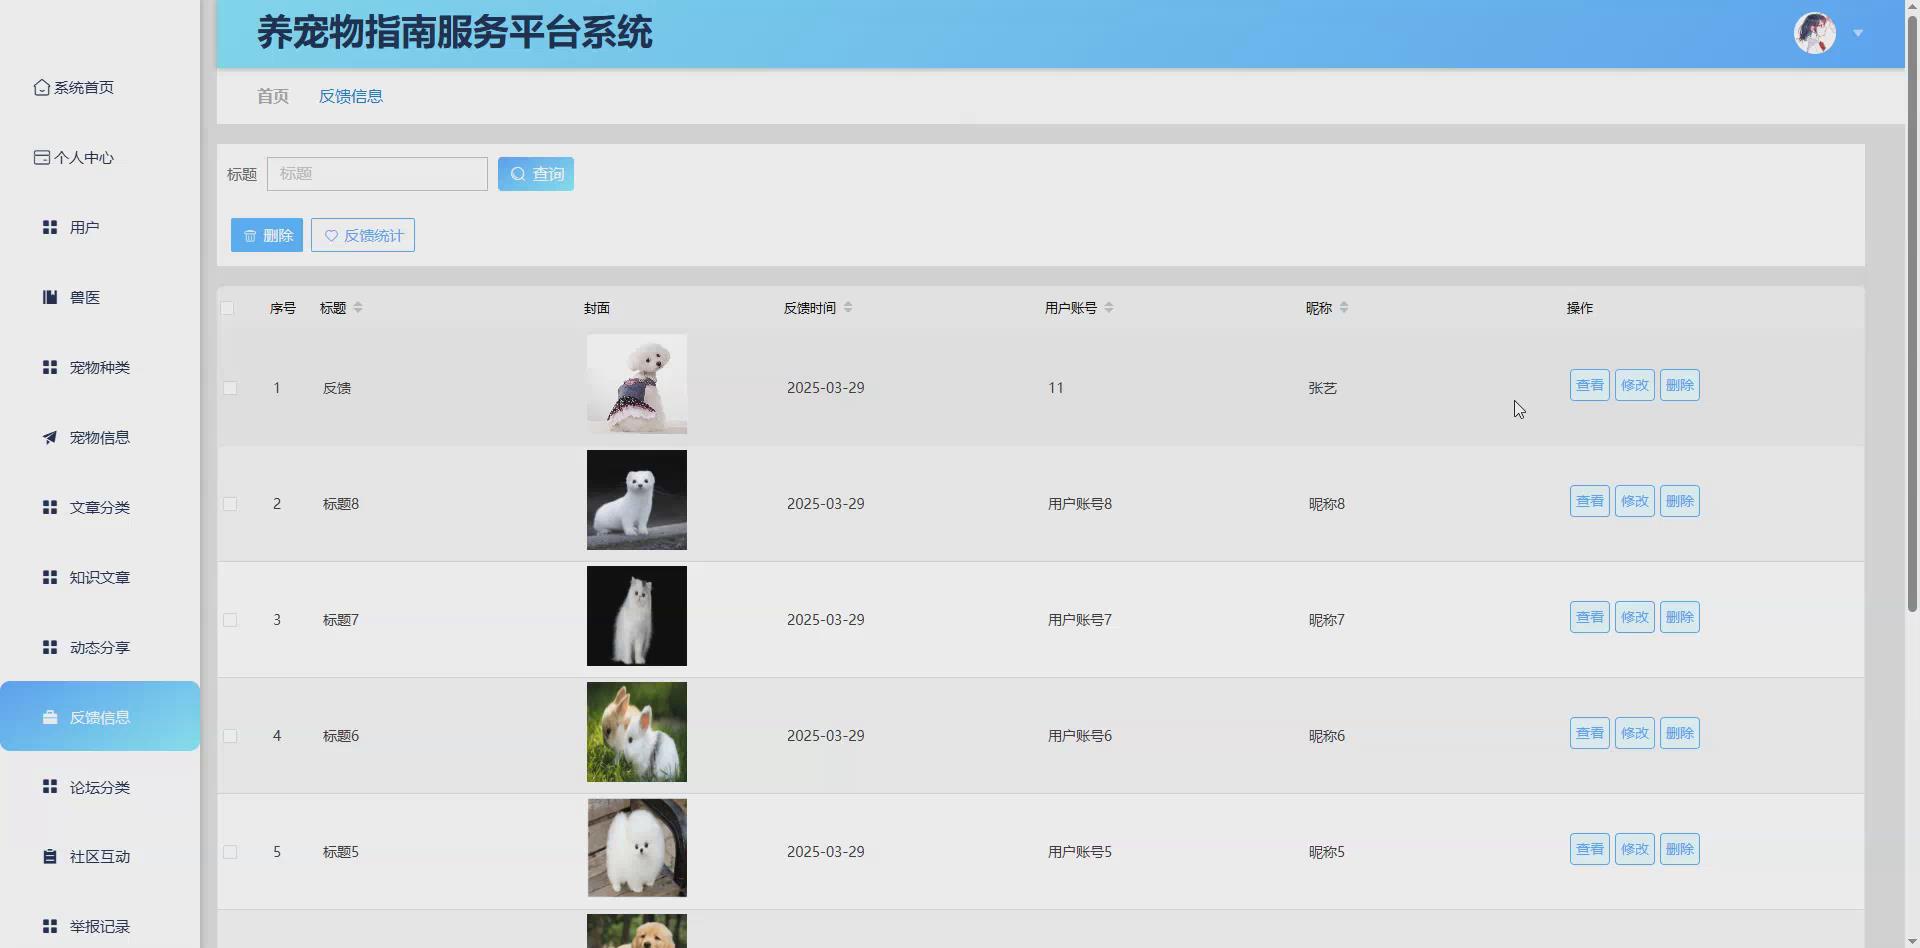Click the title search input field
The width and height of the screenshot is (1920, 948).
click(377, 173)
